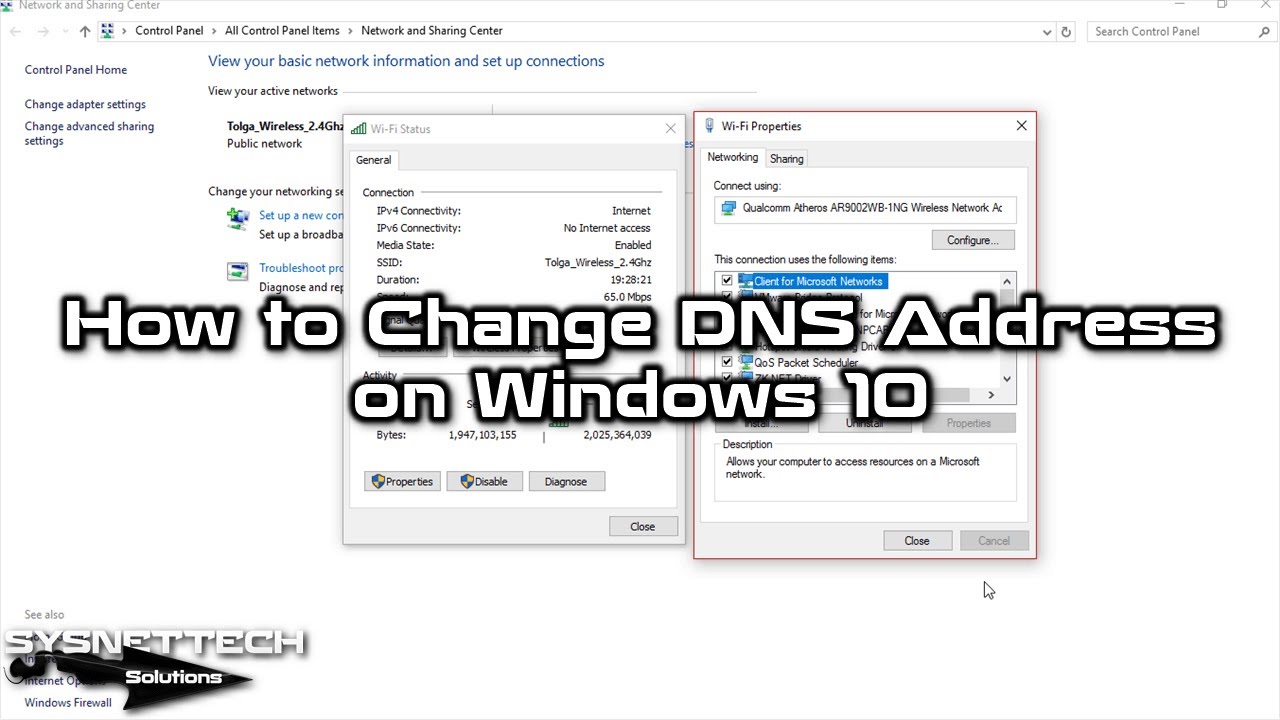Click the speed value 65.0 Mbps

pos(627,297)
